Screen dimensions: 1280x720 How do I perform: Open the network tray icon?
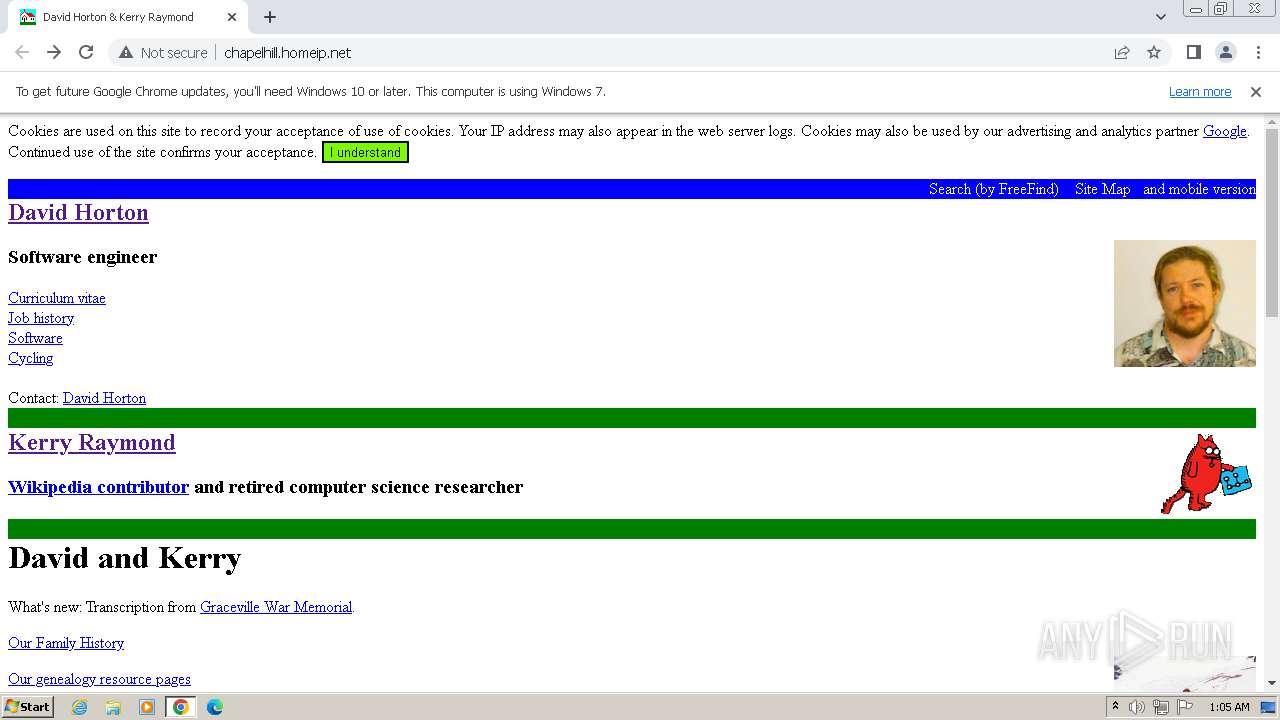(x=1161, y=707)
